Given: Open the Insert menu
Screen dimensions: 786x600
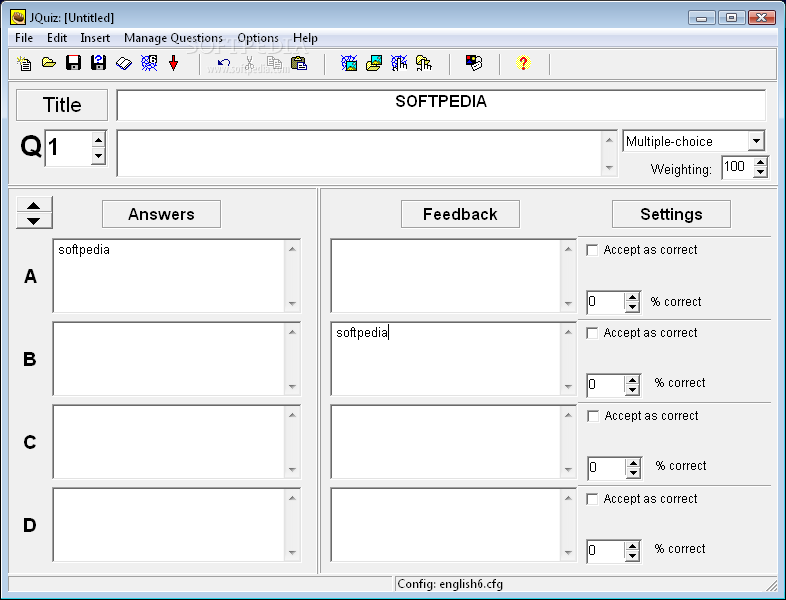Looking at the screenshot, I should tap(95, 38).
